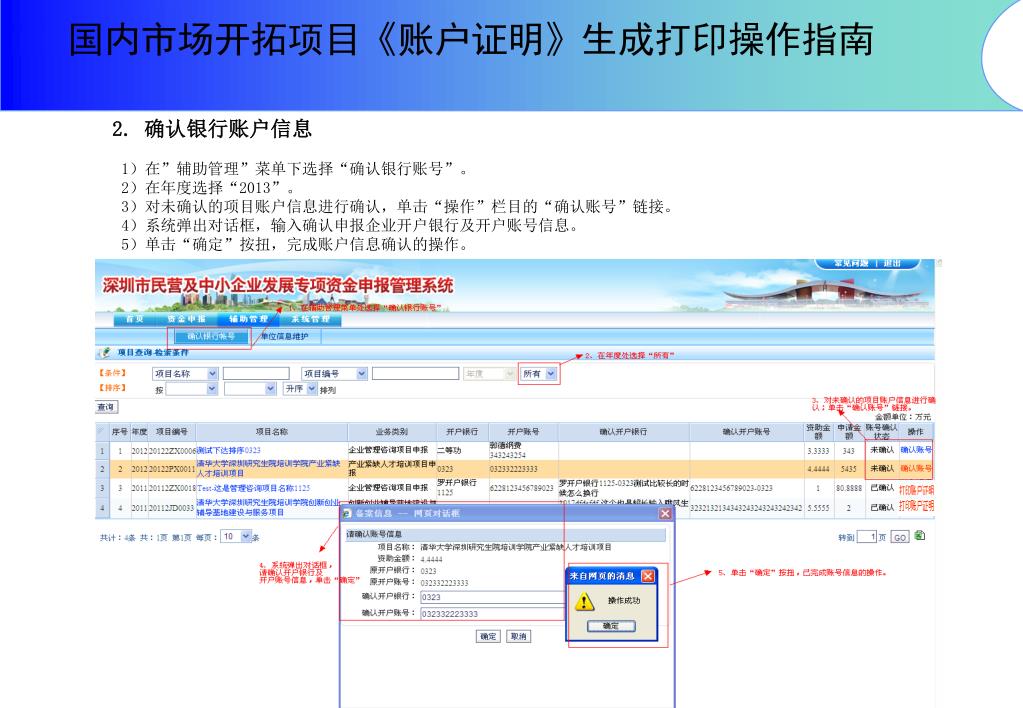The image size is (1023, 708).
Task: Click the text field beside the 项目编号 dropdown
Action: (415, 374)
